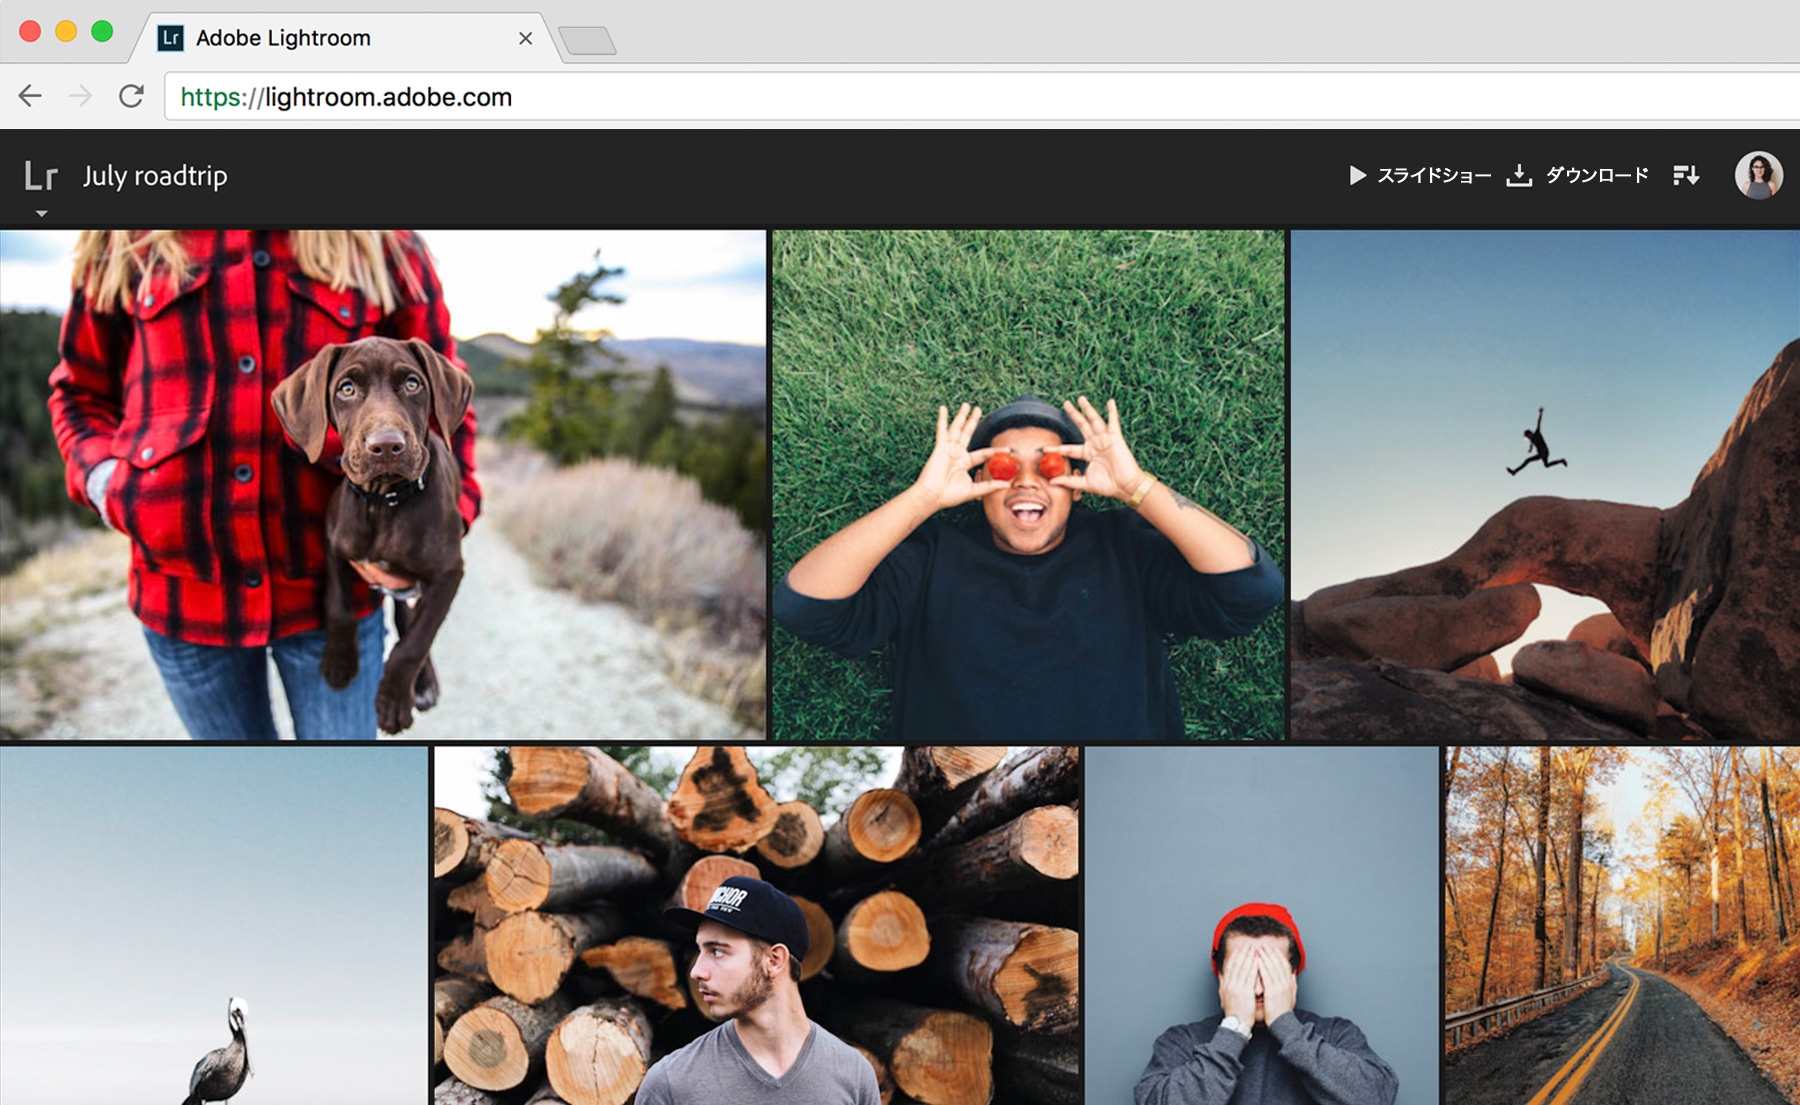The image size is (1800, 1105).
Task: Go back with browser back arrow
Action: [x=30, y=96]
